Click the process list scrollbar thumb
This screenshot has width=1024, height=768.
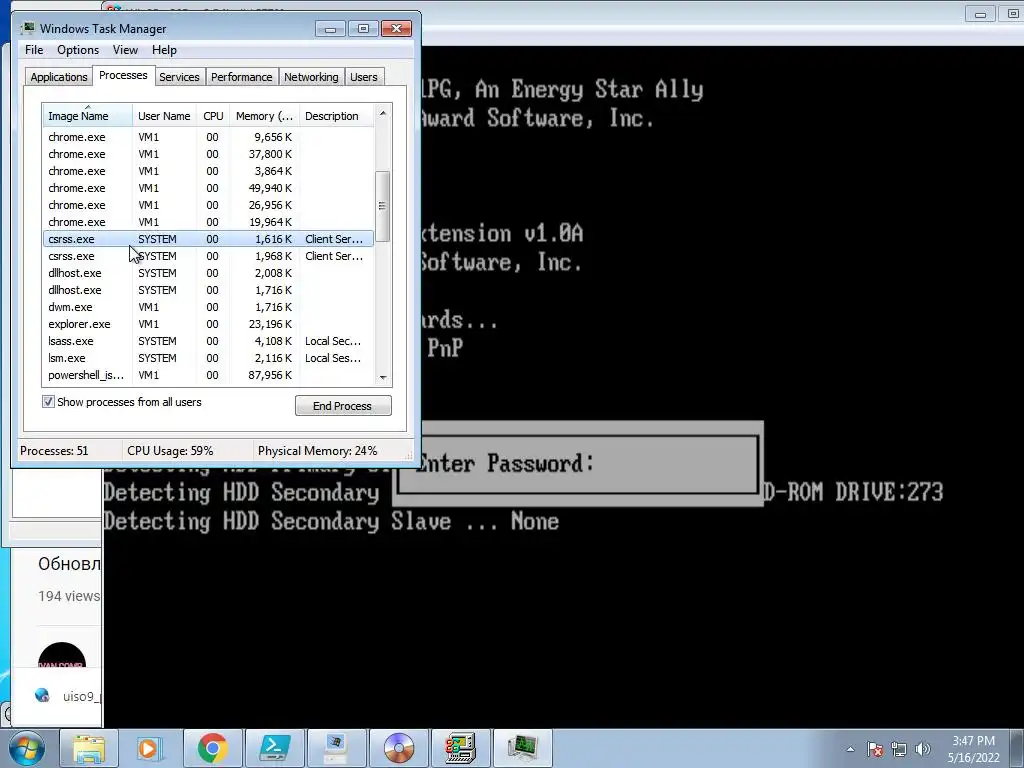383,206
